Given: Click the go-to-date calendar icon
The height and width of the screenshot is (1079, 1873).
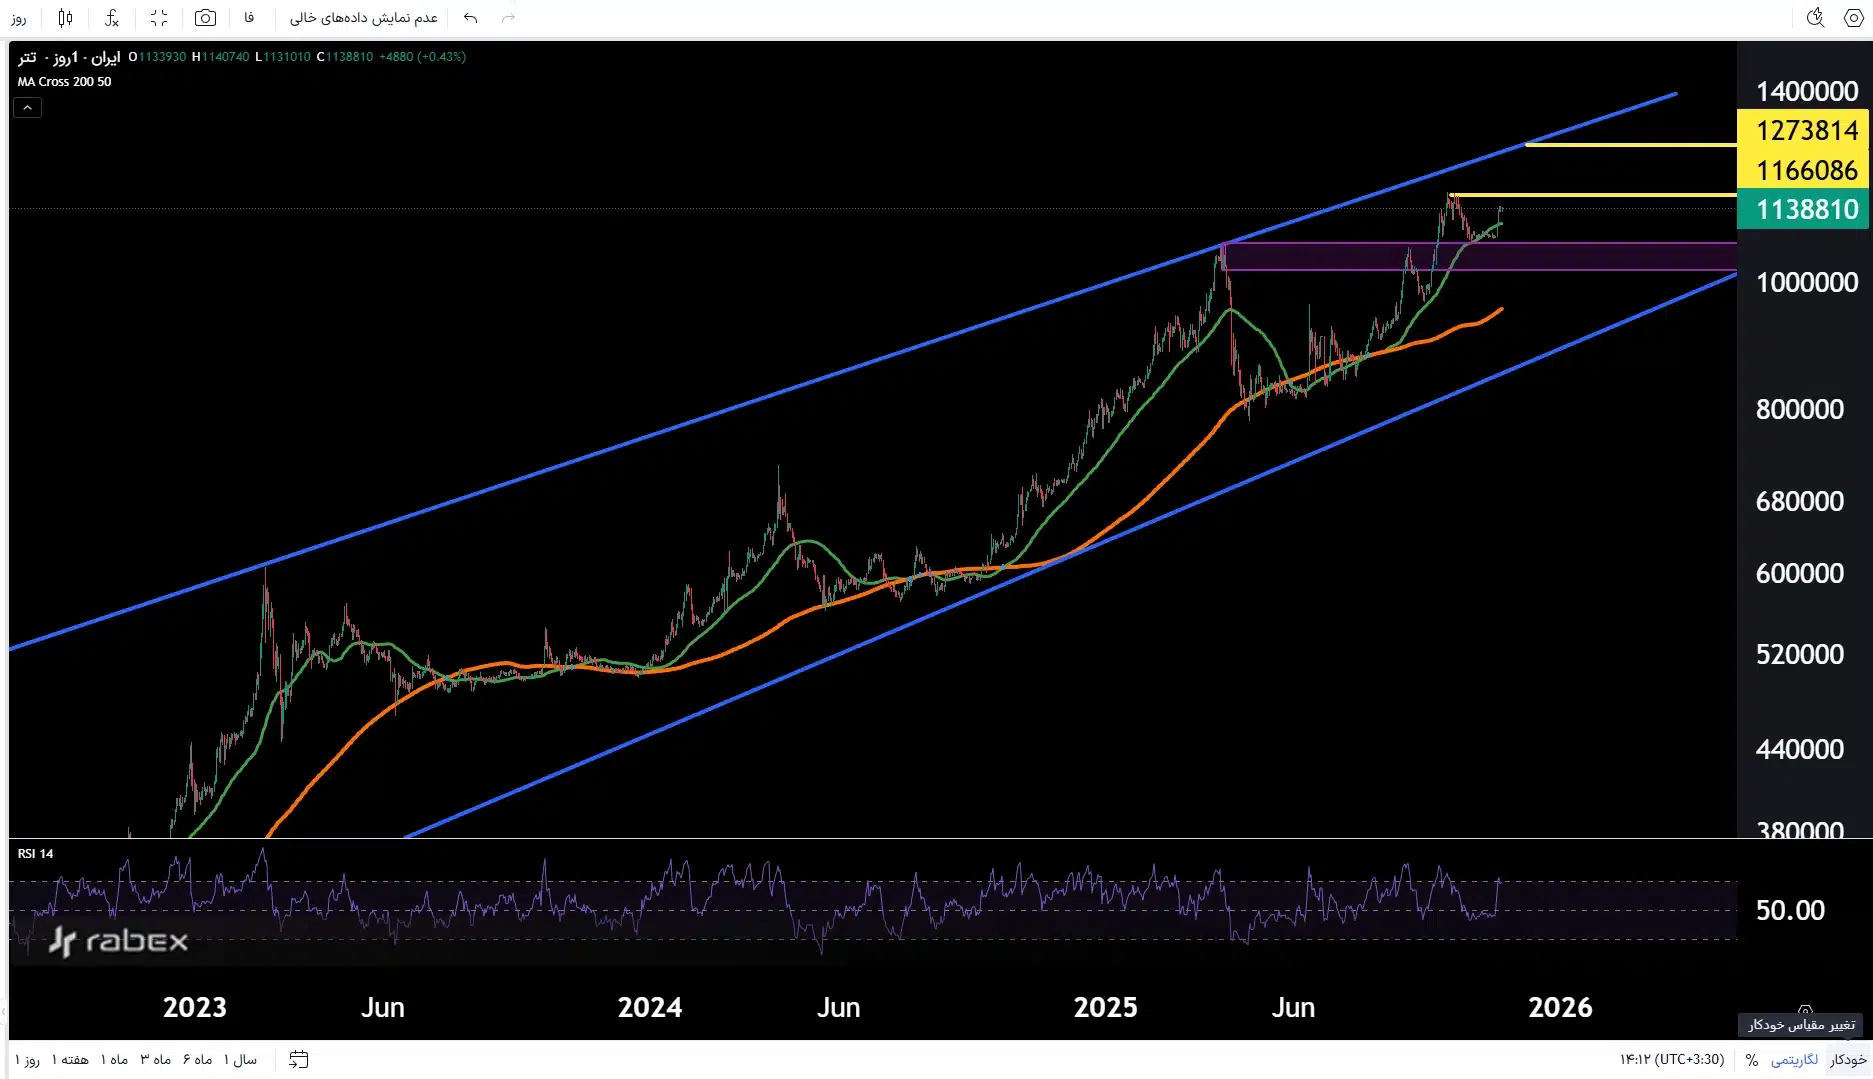Looking at the screenshot, I should coord(298,1059).
